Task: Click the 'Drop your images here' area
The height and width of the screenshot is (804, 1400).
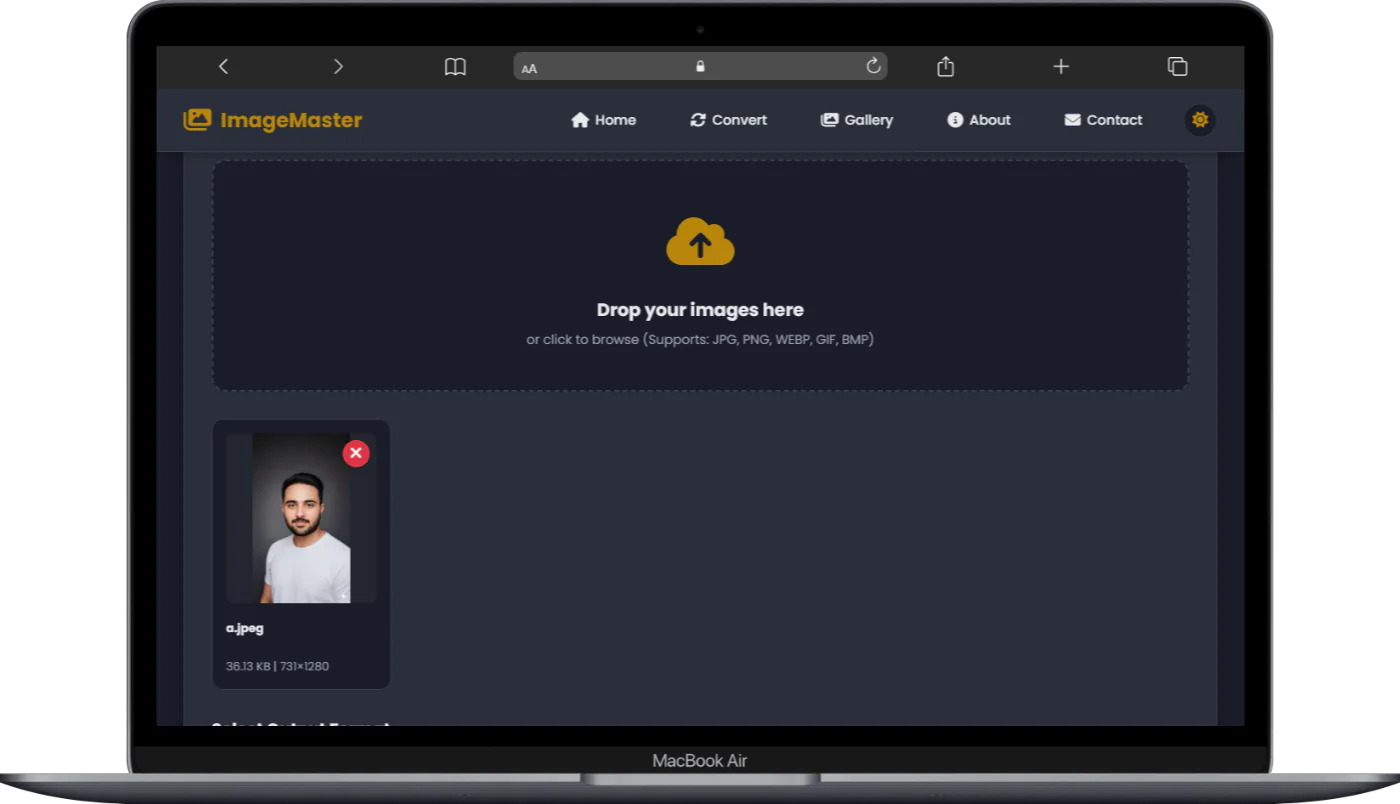Action: (700, 310)
